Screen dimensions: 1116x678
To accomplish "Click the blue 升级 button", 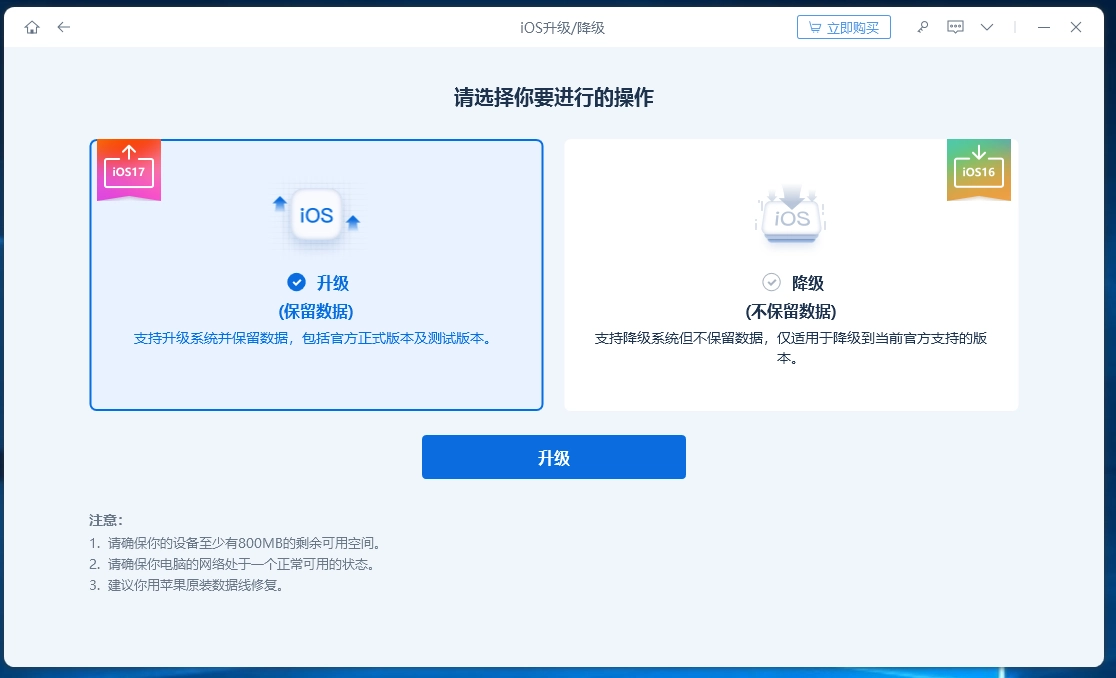I will pyautogui.click(x=554, y=457).
